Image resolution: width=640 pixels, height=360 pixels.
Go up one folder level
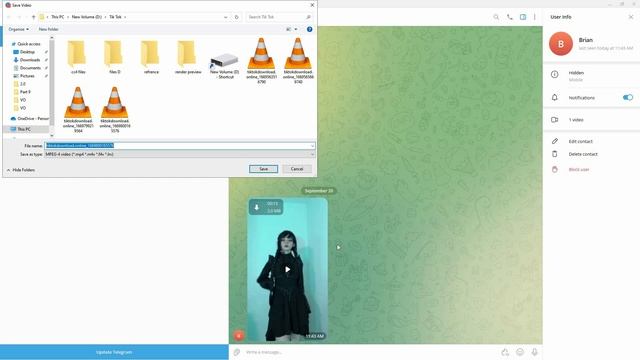[33, 17]
